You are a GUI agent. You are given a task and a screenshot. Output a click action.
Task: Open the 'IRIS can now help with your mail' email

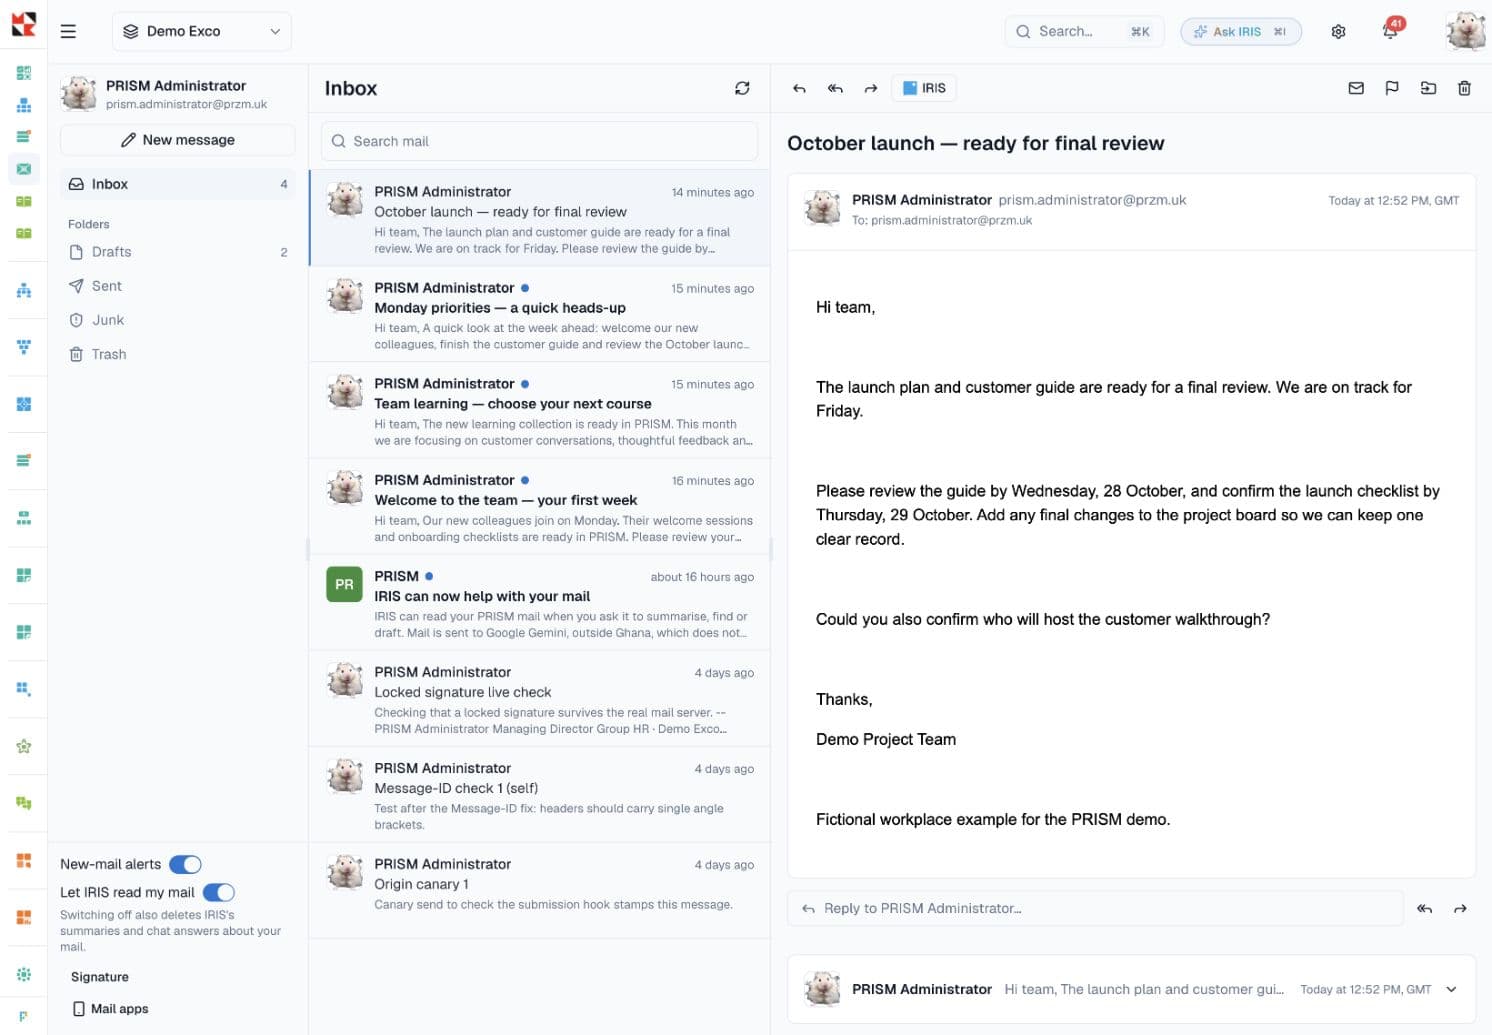click(x=540, y=603)
